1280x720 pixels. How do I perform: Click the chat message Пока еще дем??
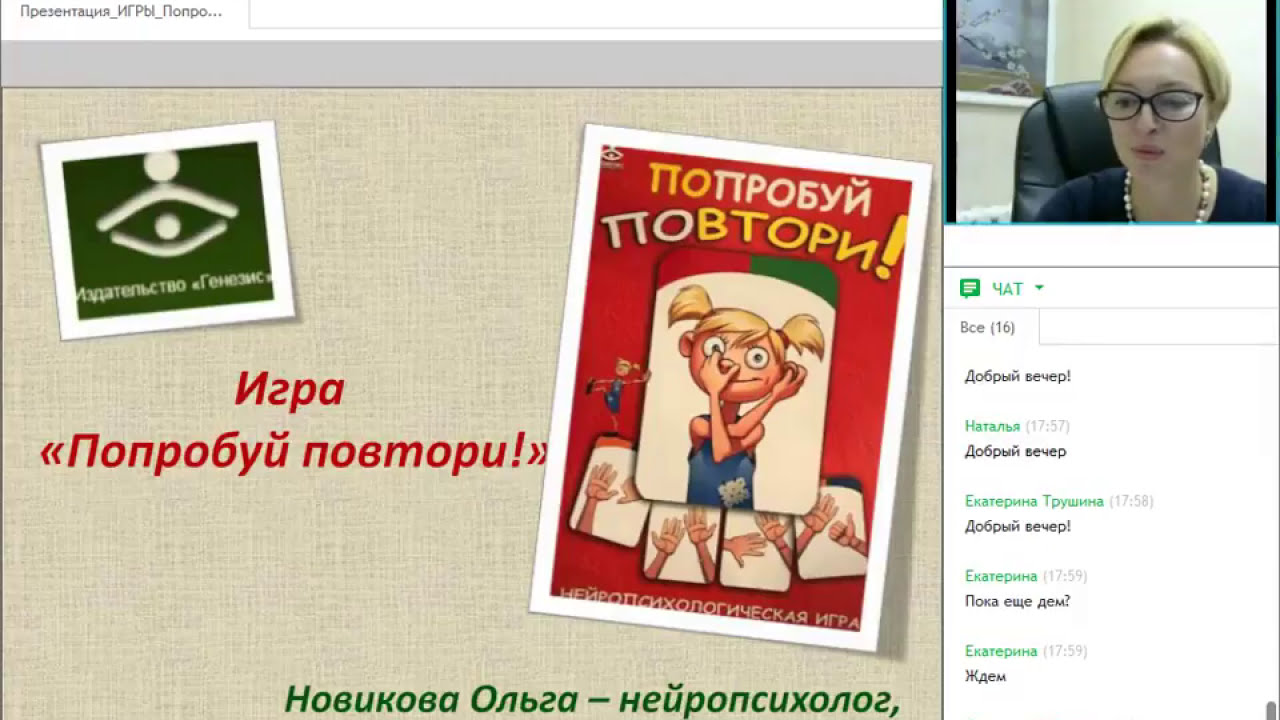[x=1017, y=601]
